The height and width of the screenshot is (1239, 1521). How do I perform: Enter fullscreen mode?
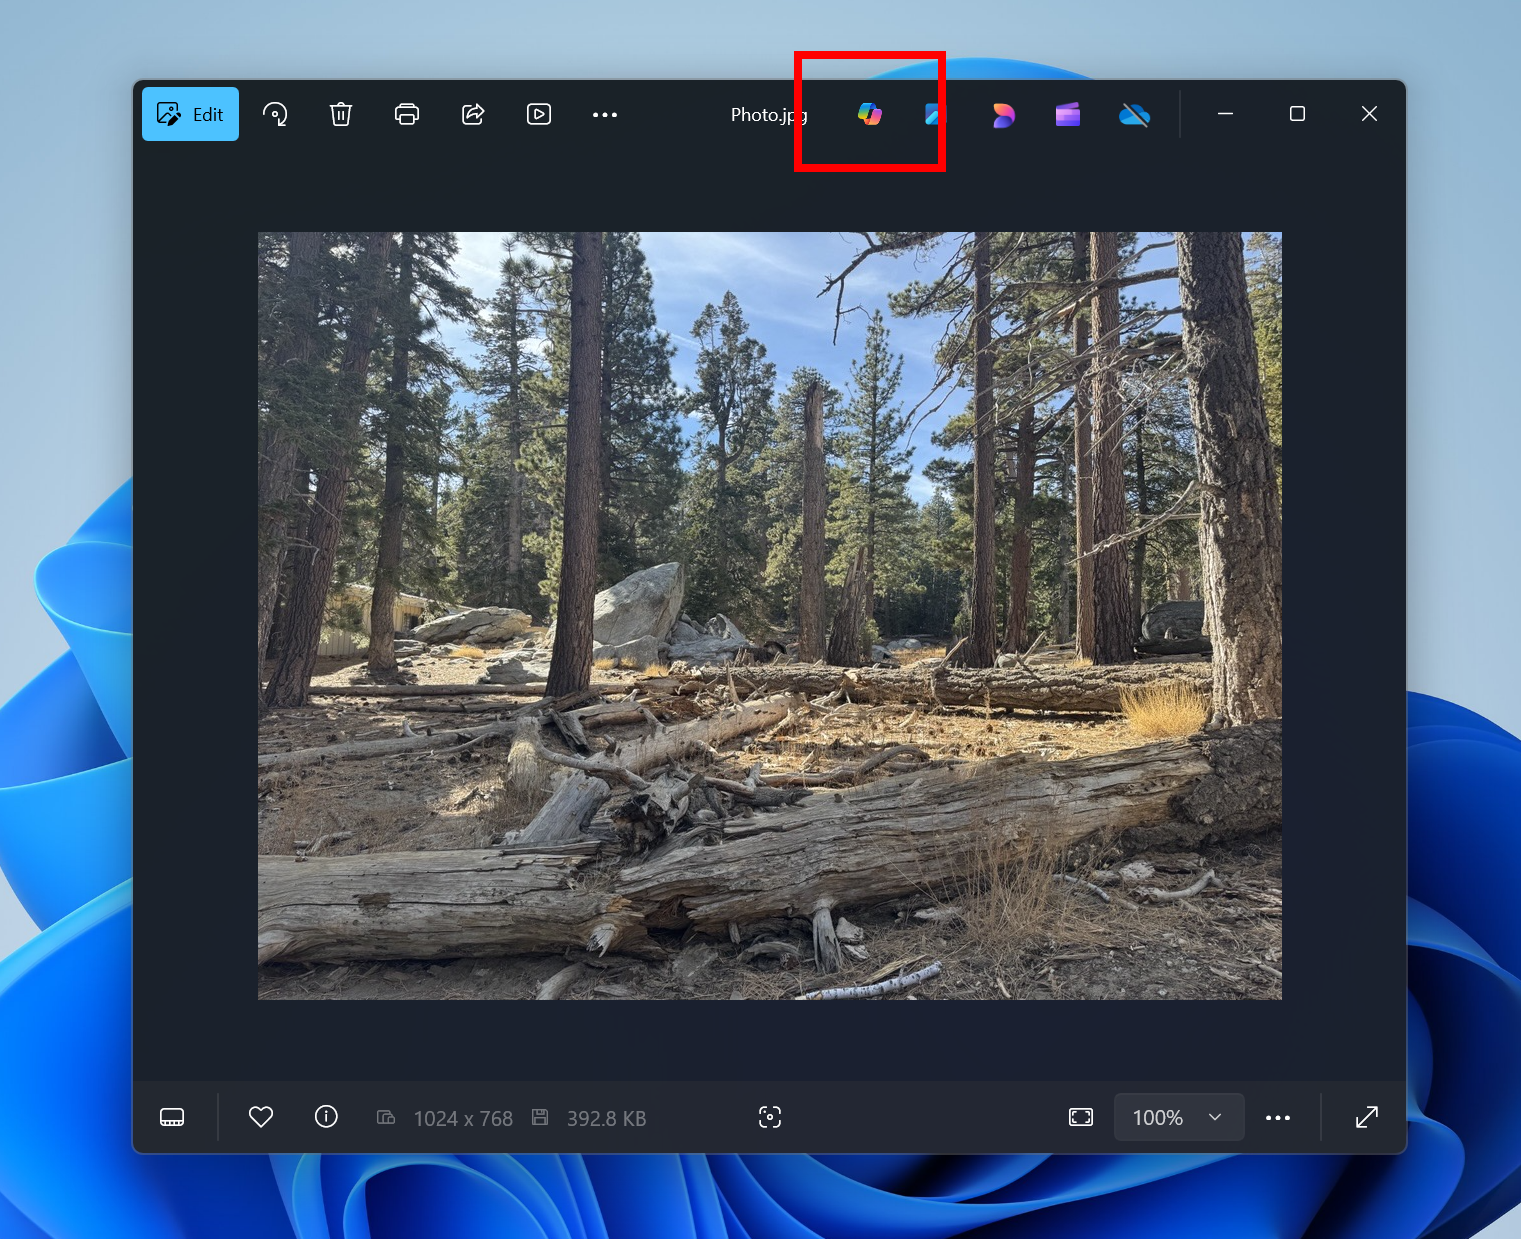pyautogui.click(x=1366, y=1117)
